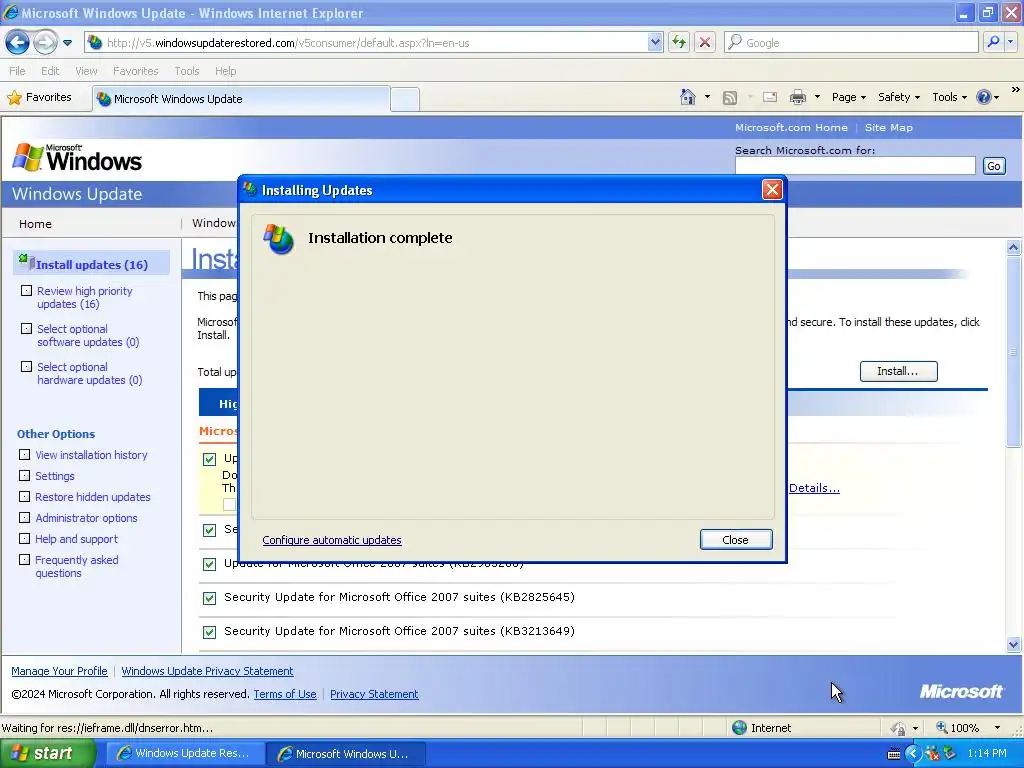Uncheck the first update checkbox in yellow row
The width and height of the screenshot is (1024, 768).
click(x=209, y=459)
